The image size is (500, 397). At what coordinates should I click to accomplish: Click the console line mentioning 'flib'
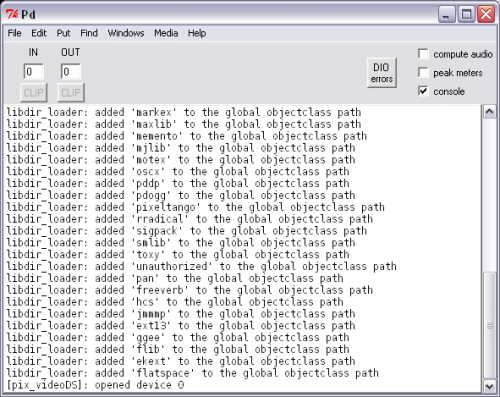point(178,349)
